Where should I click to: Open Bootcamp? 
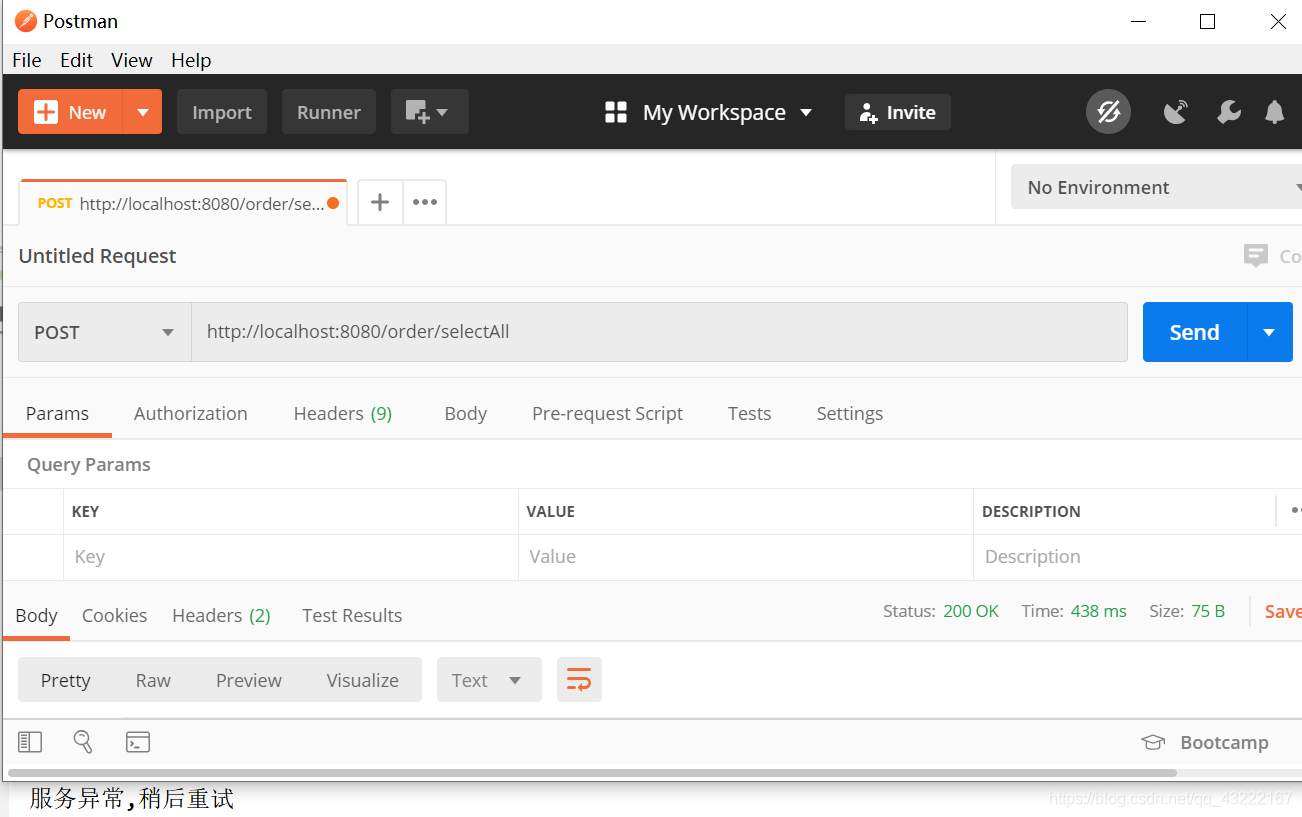pyautogui.click(x=1205, y=742)
